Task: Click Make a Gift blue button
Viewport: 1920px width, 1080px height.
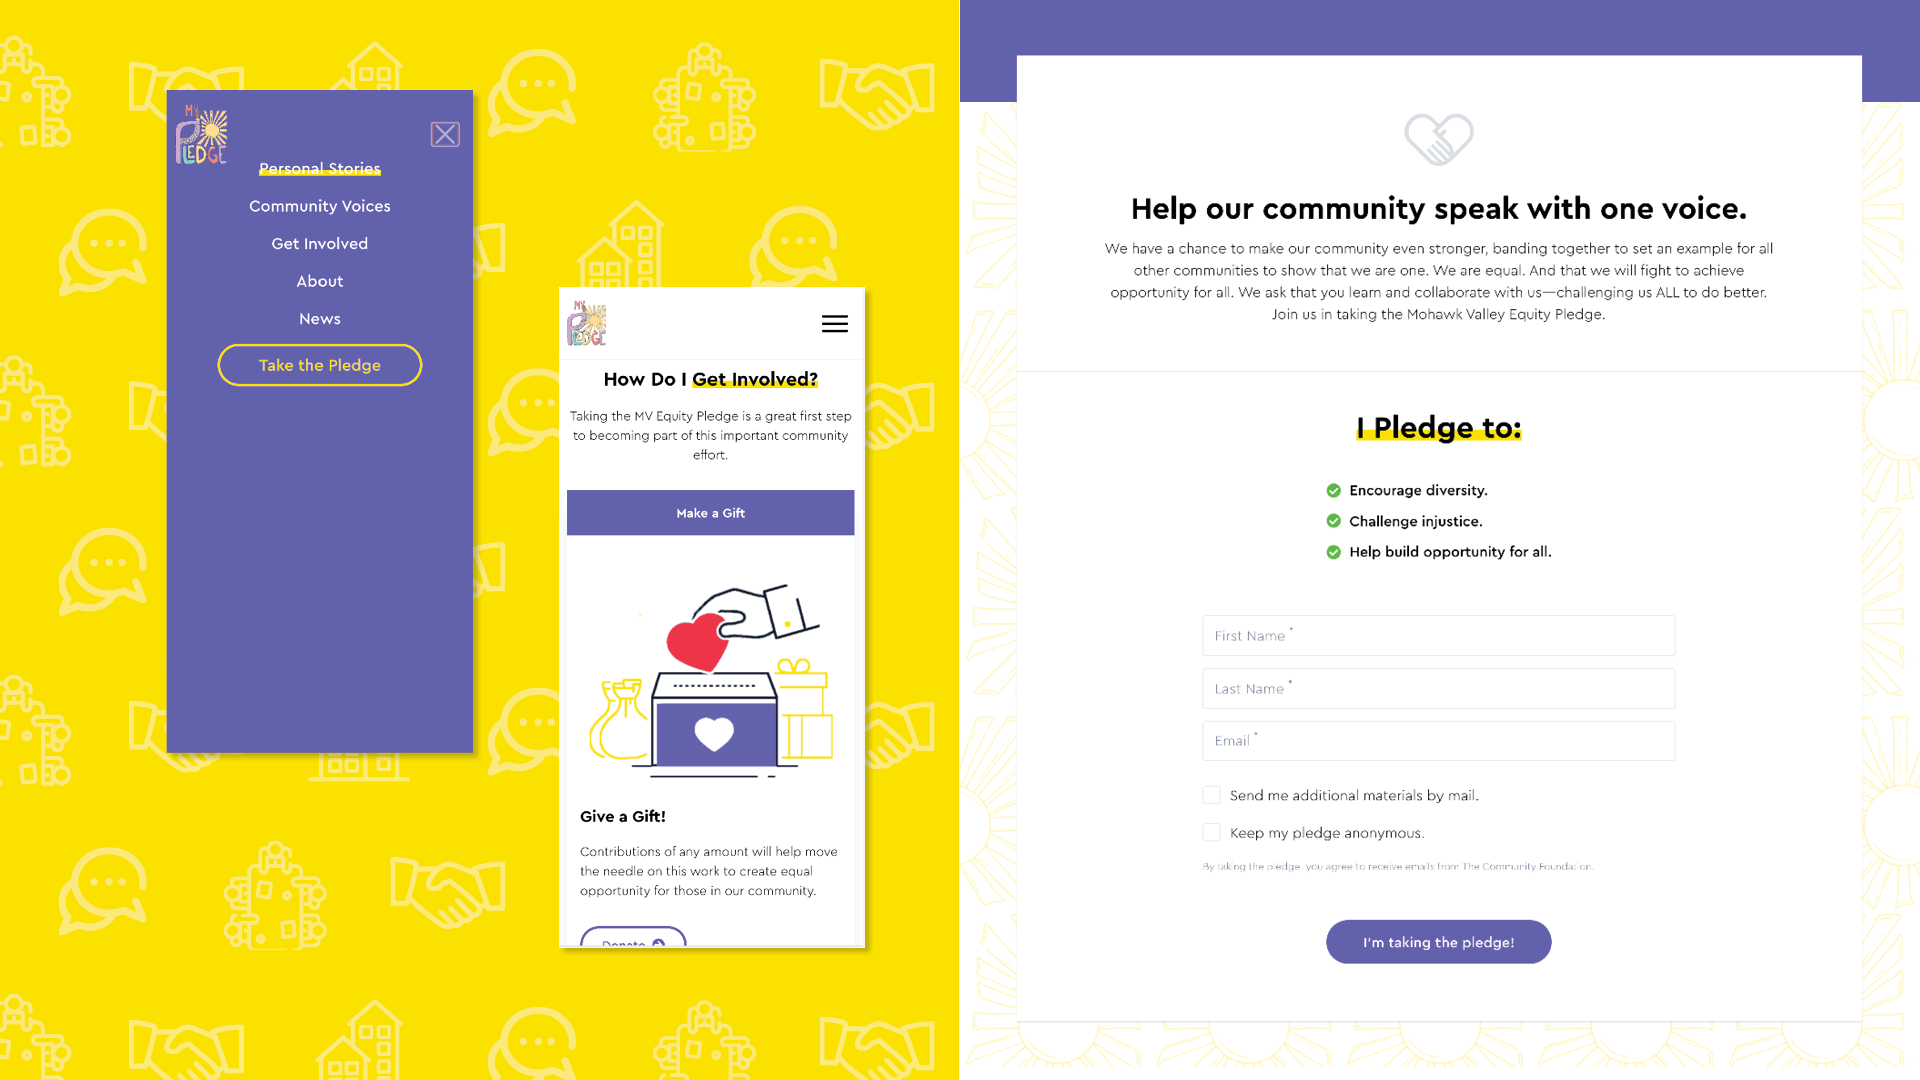Action: point(711,512)
